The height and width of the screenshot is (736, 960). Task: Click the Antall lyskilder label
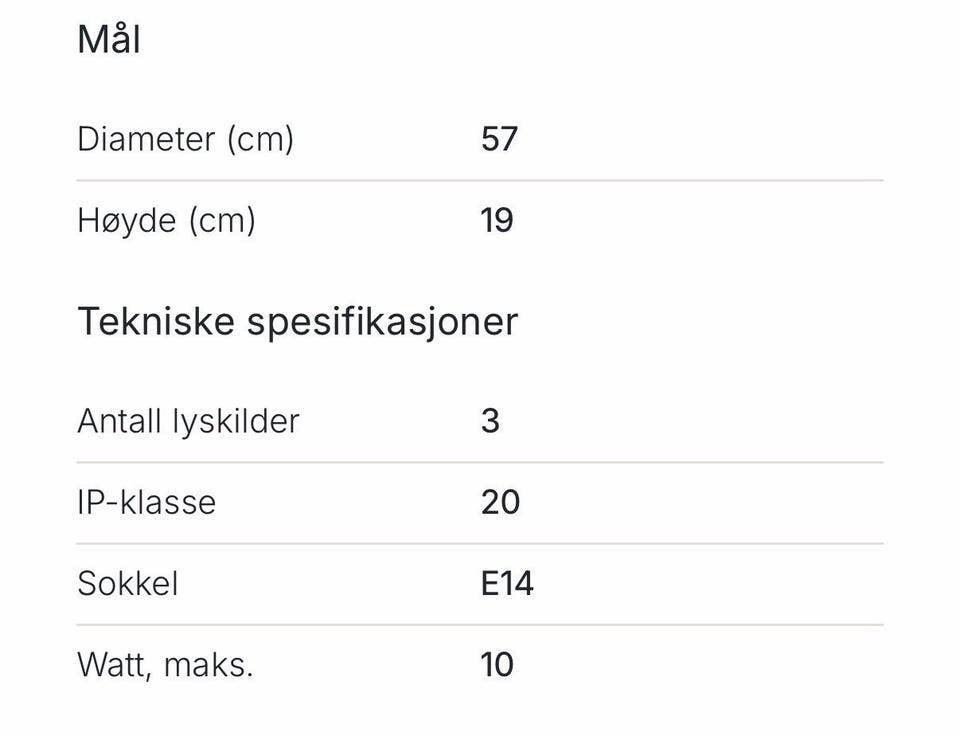(x=188, y=421)
